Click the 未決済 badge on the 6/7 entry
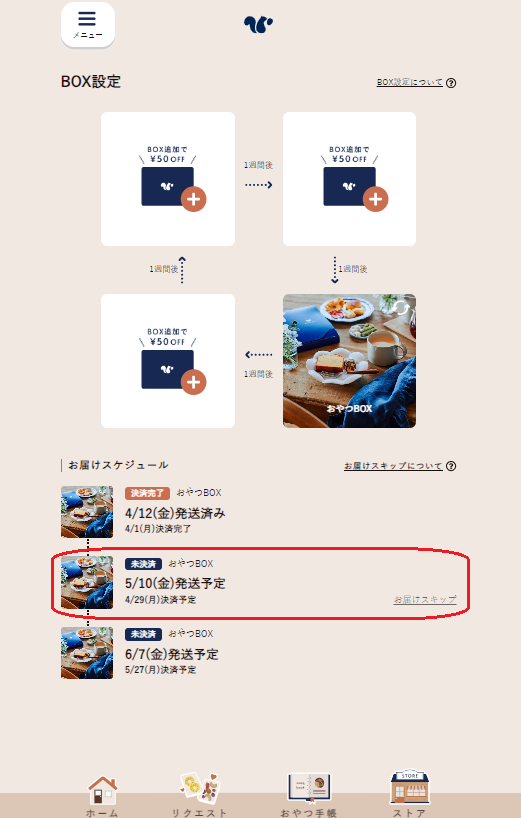521x818 pixels. pos(143,634)
